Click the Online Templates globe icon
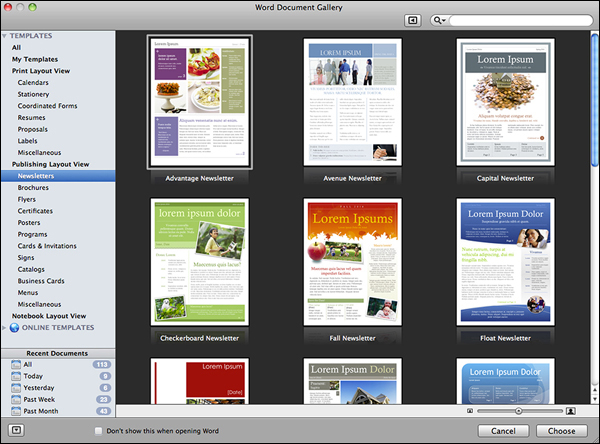Screen dimensions: 600x444 15,328
